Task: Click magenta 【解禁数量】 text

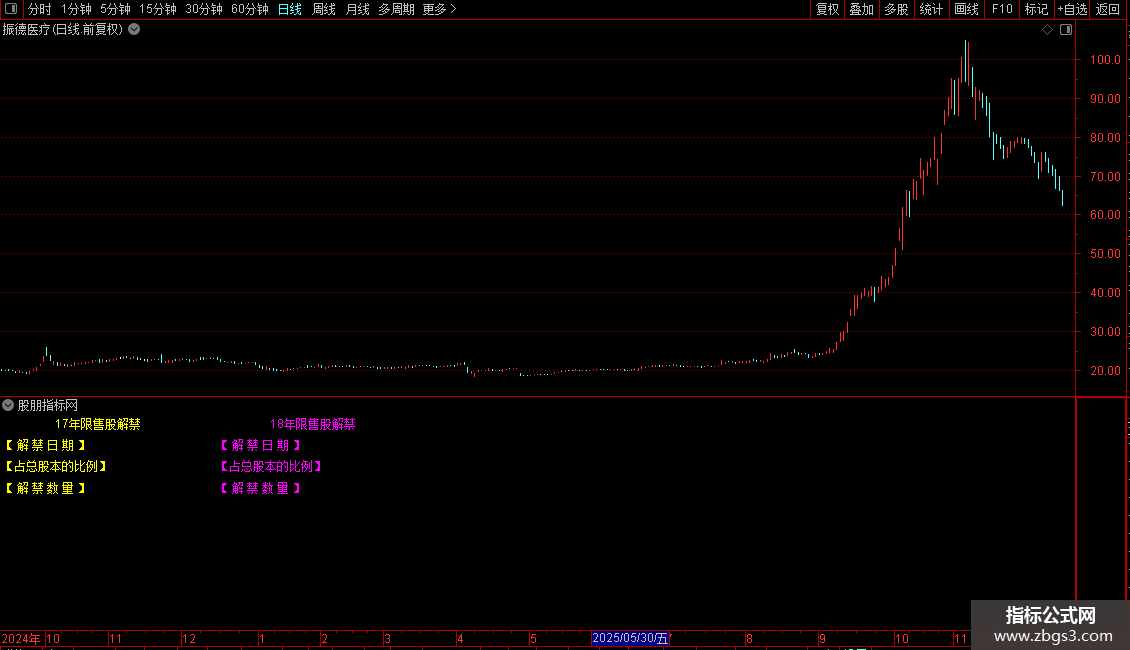Action: pos(260,489)
